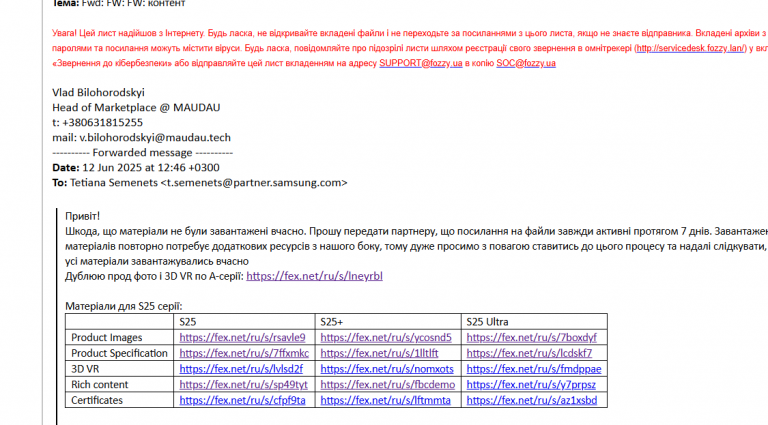
Task: Open S25+ Rich content link fbcdemo
Action: click(387, 384)
